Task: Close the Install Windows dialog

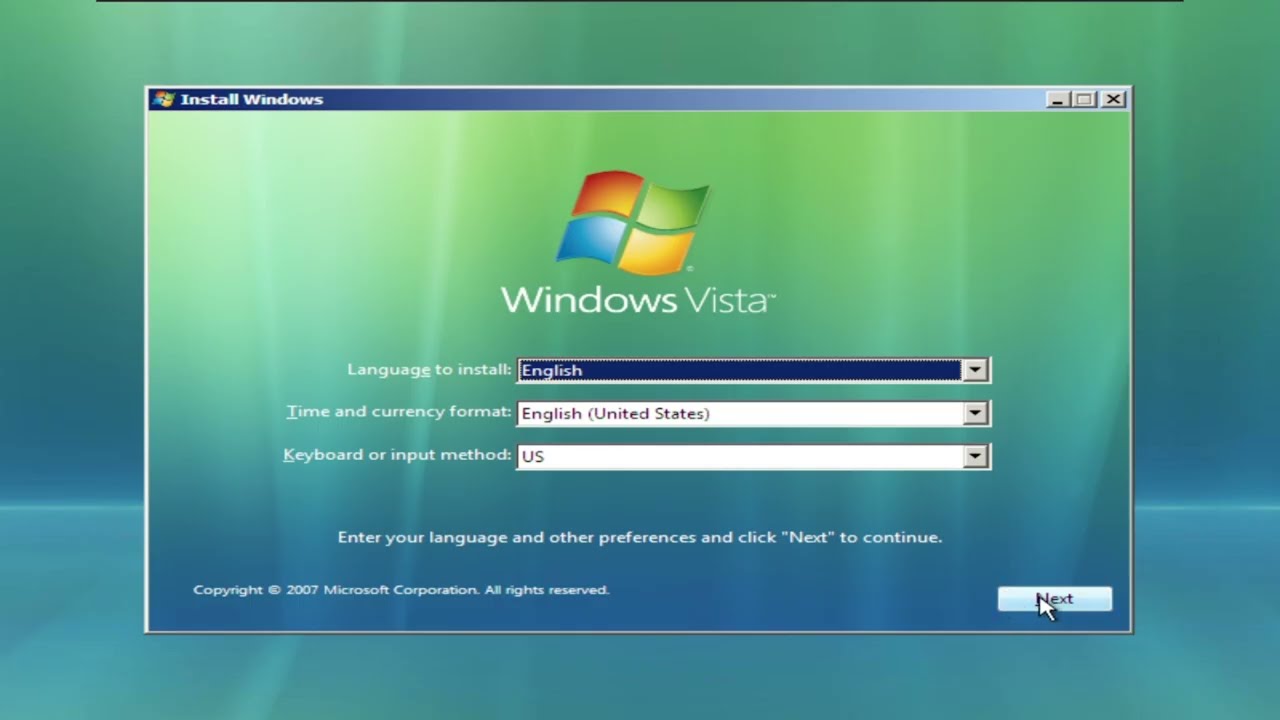Action: point(1113,99)
